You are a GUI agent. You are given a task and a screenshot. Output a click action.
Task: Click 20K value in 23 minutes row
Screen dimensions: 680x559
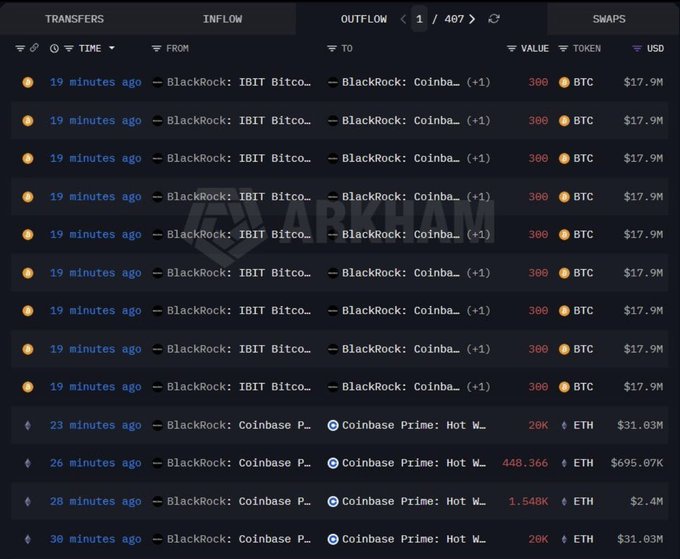click(x=538, y=425)
